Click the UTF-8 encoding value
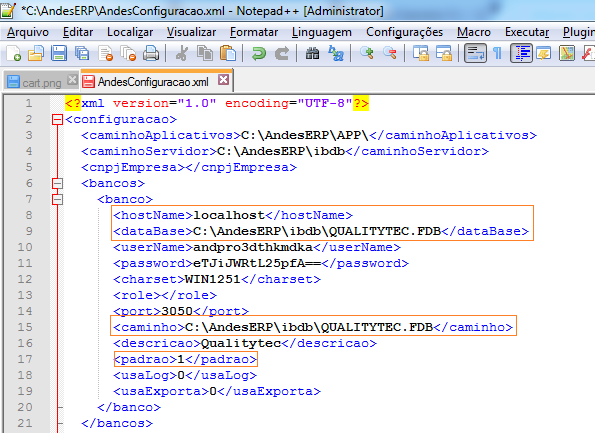The width and height of the screenshot is (596, 433). pyautogui.click(x=325, y=103)
